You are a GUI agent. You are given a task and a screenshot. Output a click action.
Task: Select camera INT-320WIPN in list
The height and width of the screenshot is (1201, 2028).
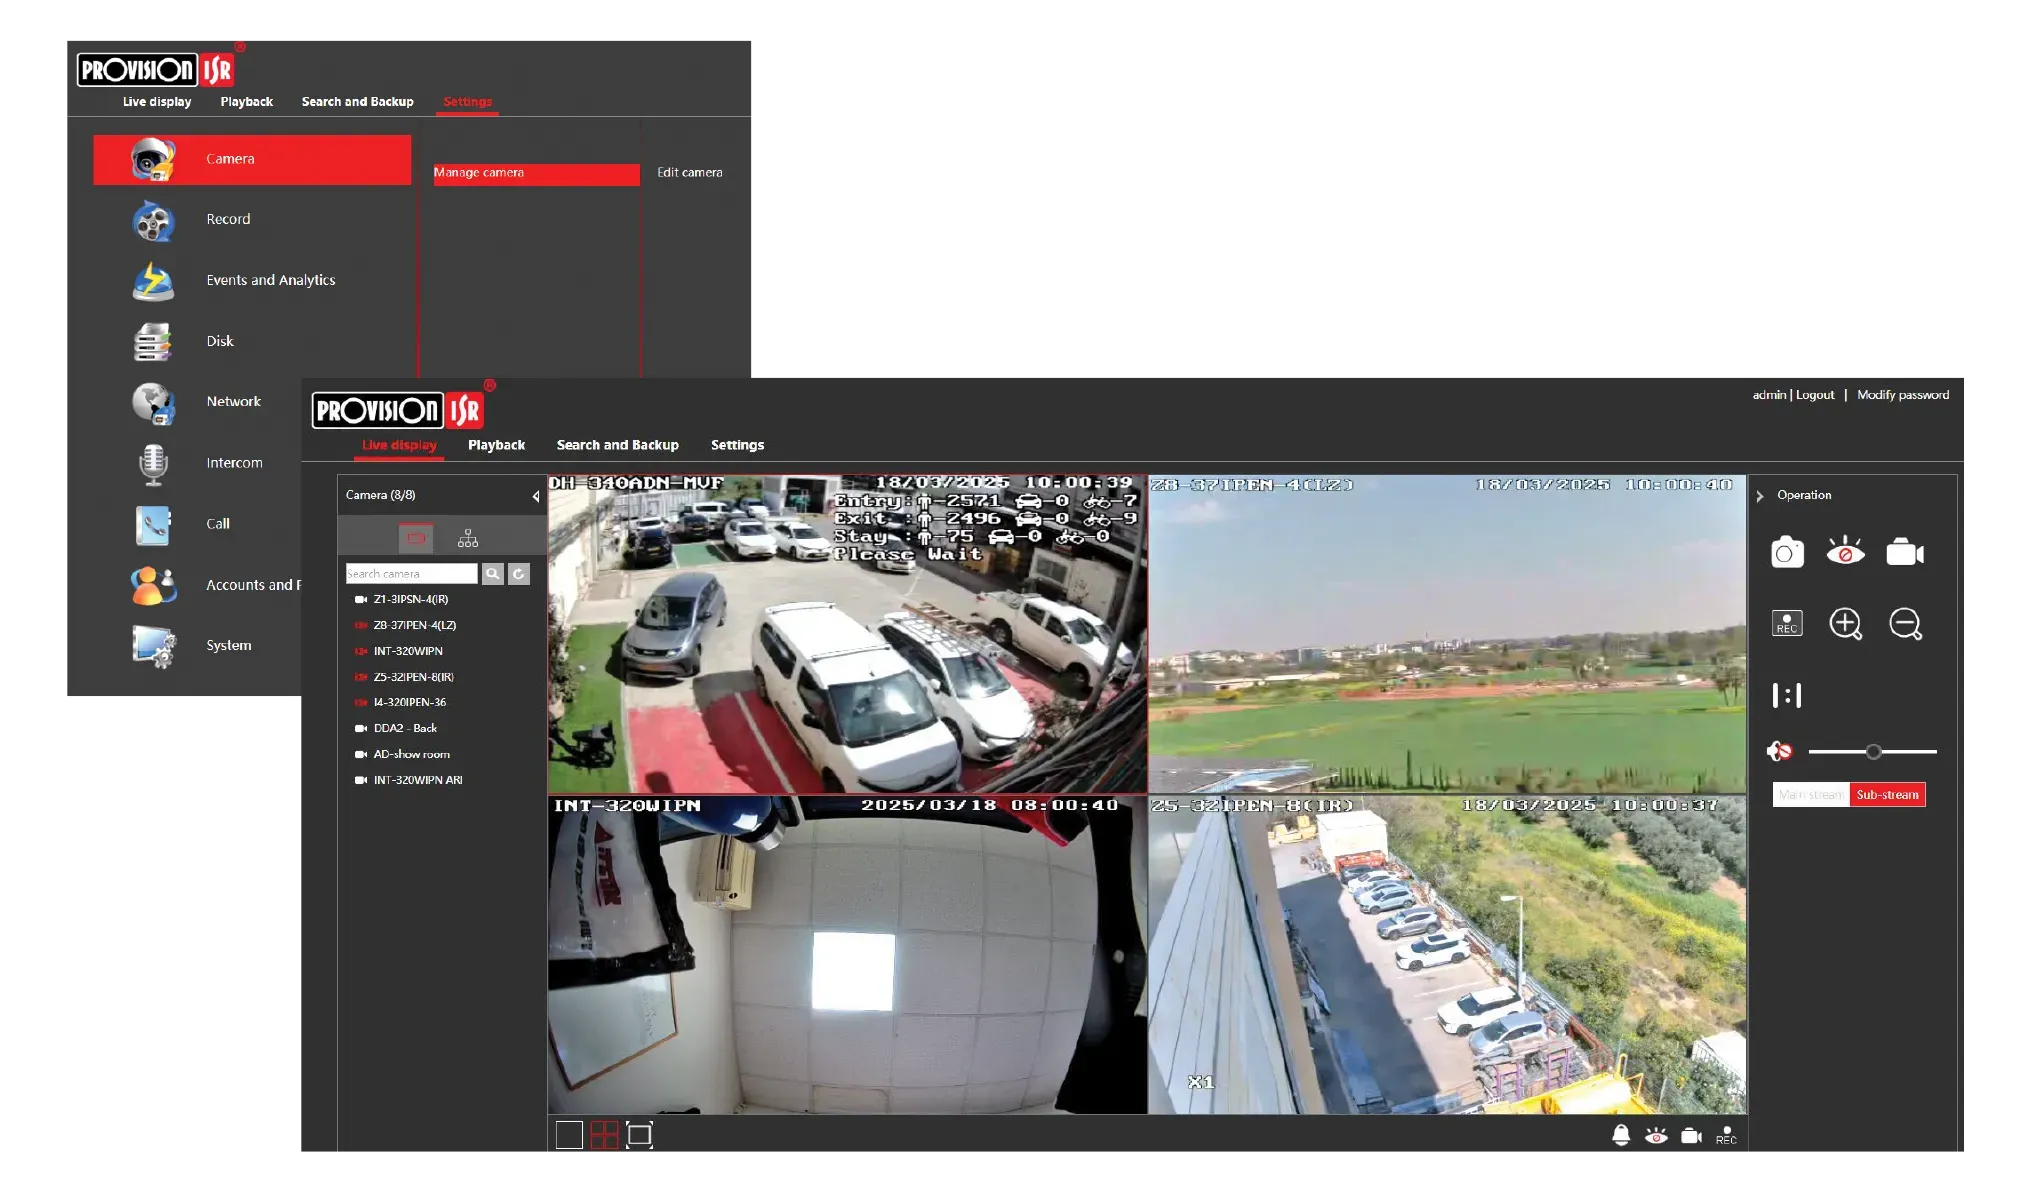tap(407, 651)
